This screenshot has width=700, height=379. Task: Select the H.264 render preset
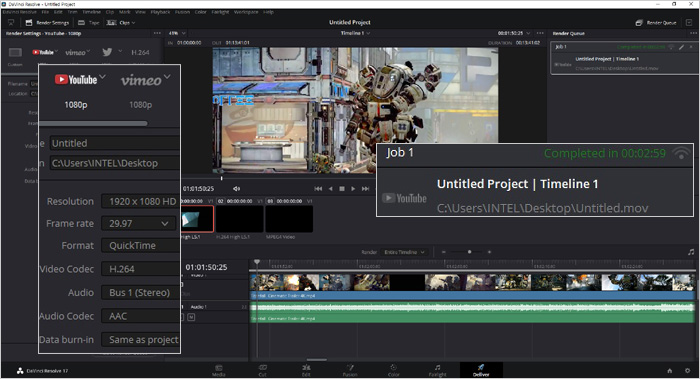coord(140,52)
